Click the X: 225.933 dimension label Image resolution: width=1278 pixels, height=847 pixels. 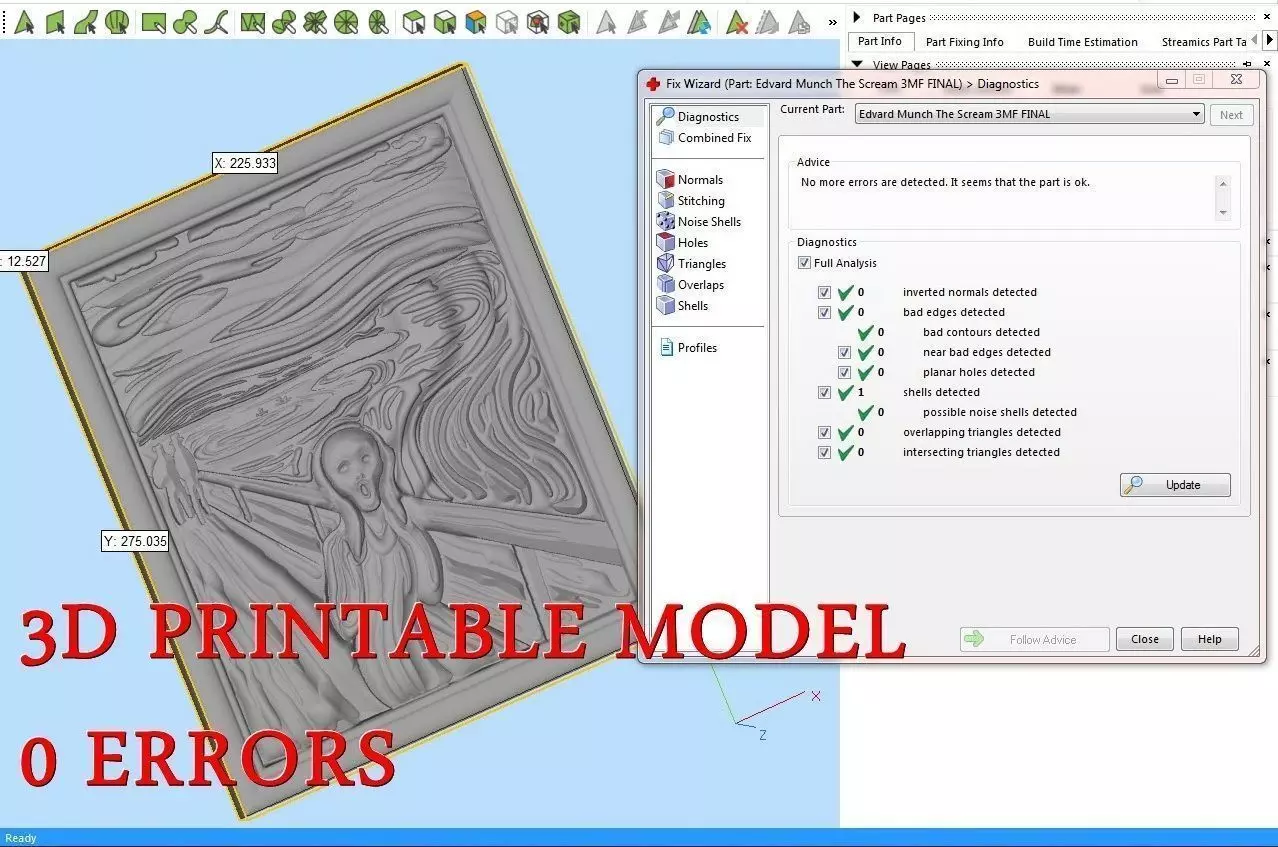[x=245, y=162]
